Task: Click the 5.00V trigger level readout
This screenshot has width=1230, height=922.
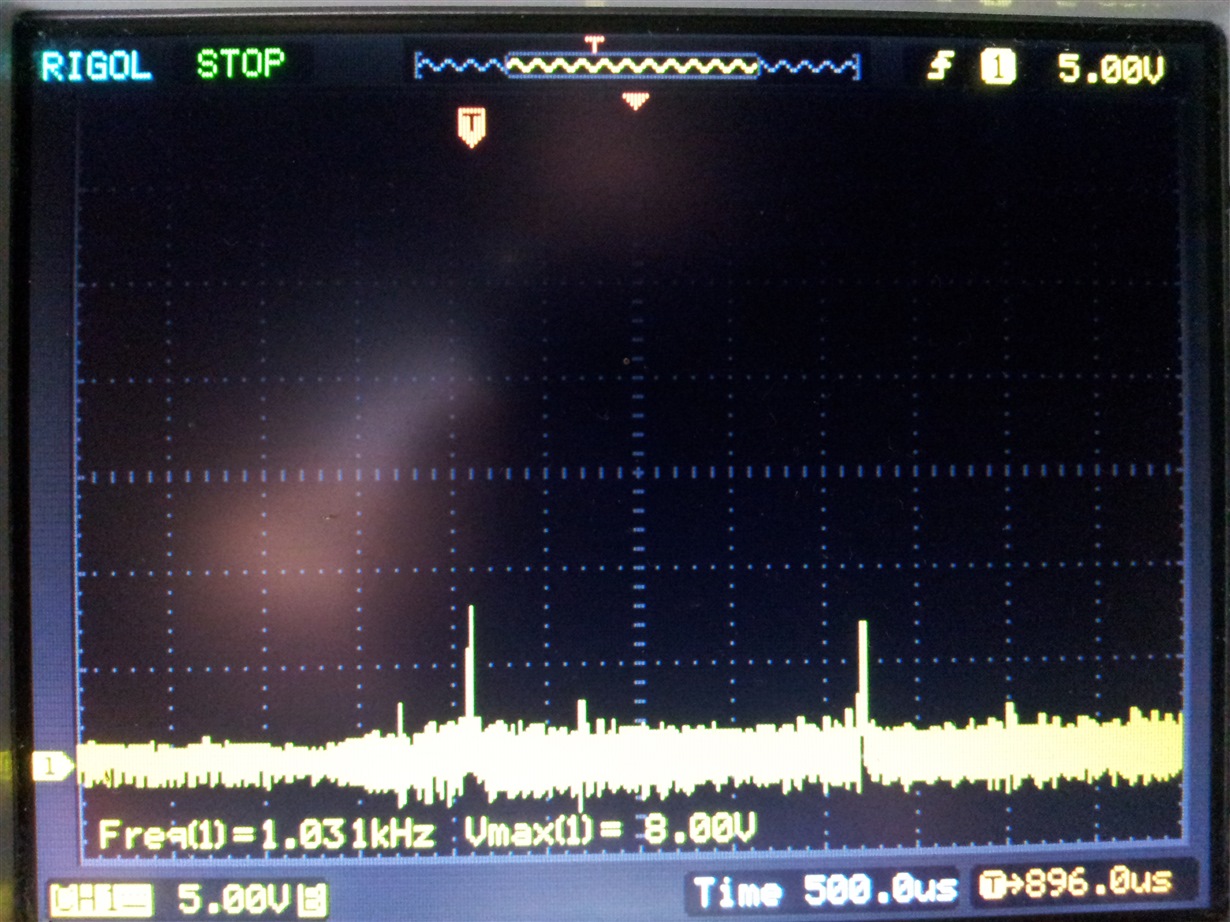Action: (1111, 69)
